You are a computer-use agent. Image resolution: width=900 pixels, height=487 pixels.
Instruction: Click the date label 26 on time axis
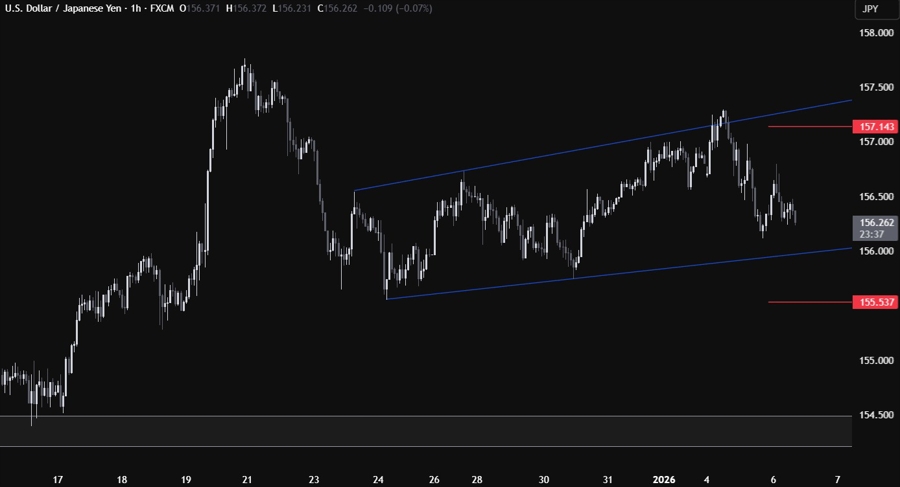434,480
